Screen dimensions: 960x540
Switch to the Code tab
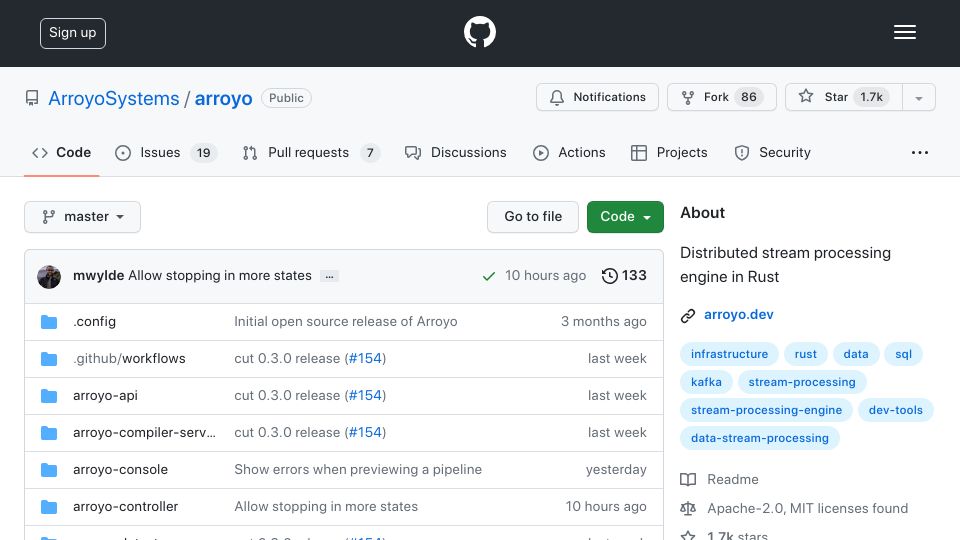[x=61, y=152]
